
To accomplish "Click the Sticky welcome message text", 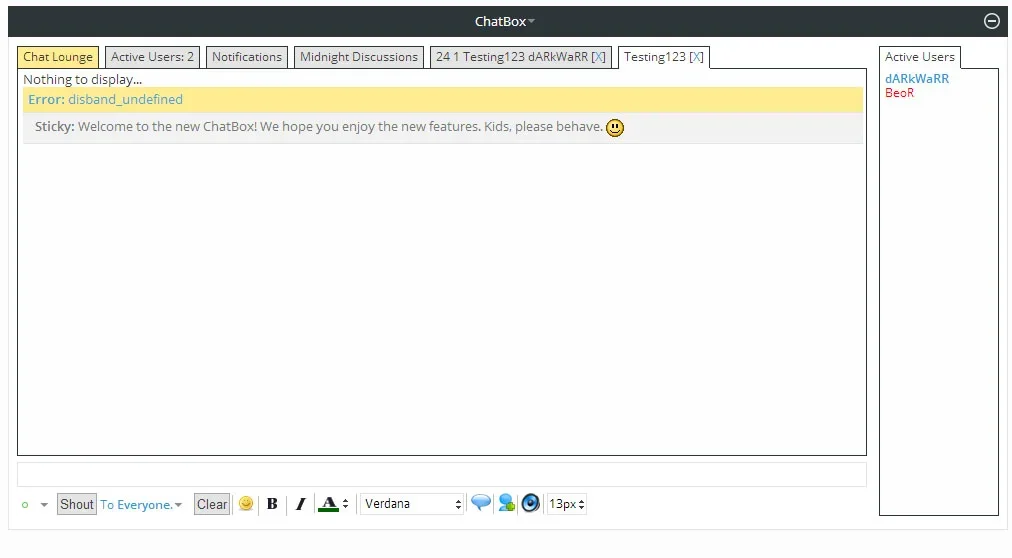I will click(319, 127).
